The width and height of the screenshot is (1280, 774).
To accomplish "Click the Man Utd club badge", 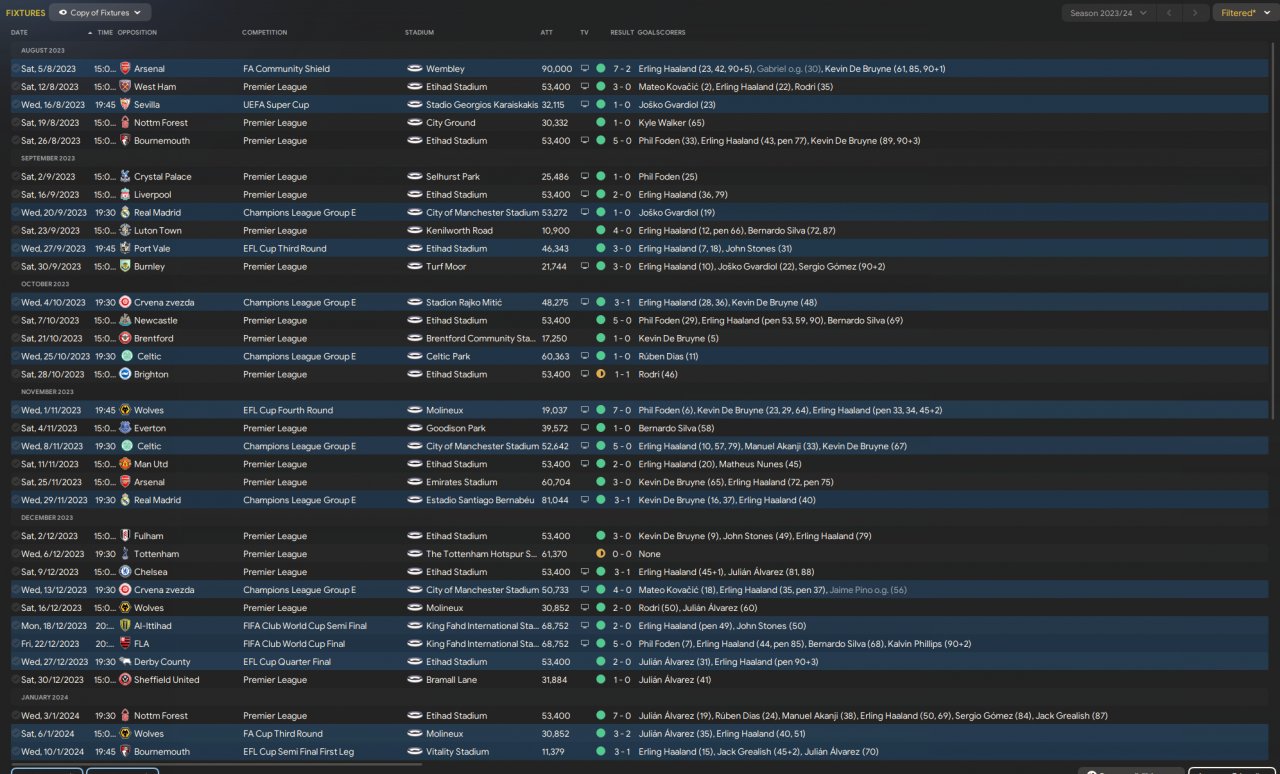I will pos(125,465).
